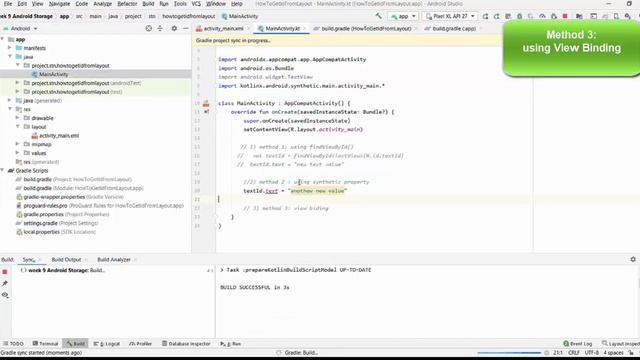
Task: Open proguard-rules.pro file
Action: [100, 206]
